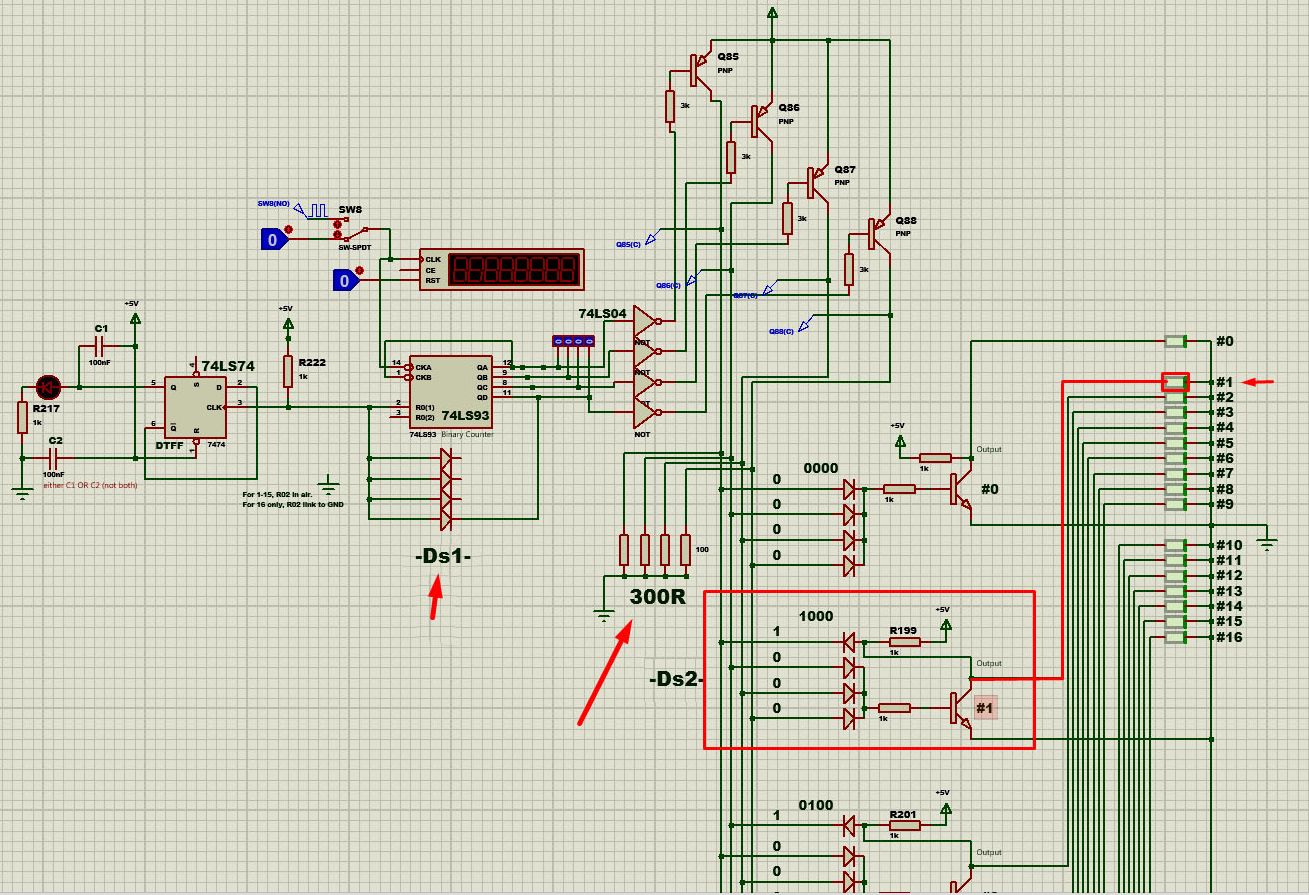Select the NPN transistor labeled #0
The width and height of the screenshot is (1309, 895).
pos(960,490)
